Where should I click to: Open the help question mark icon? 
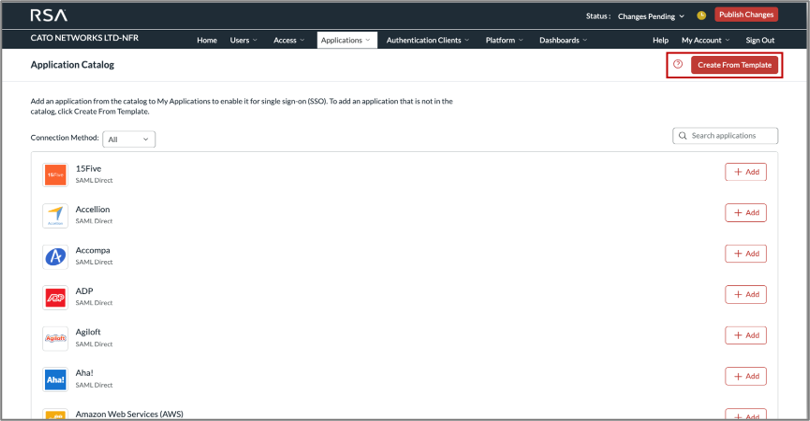click(x=678, y=64)
